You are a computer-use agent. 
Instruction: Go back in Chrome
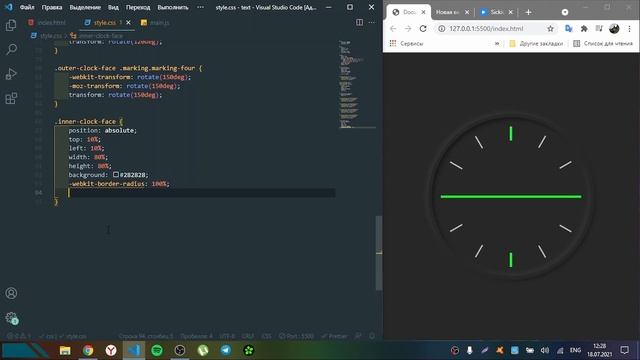pyautogui.click(x=393, y=29)
